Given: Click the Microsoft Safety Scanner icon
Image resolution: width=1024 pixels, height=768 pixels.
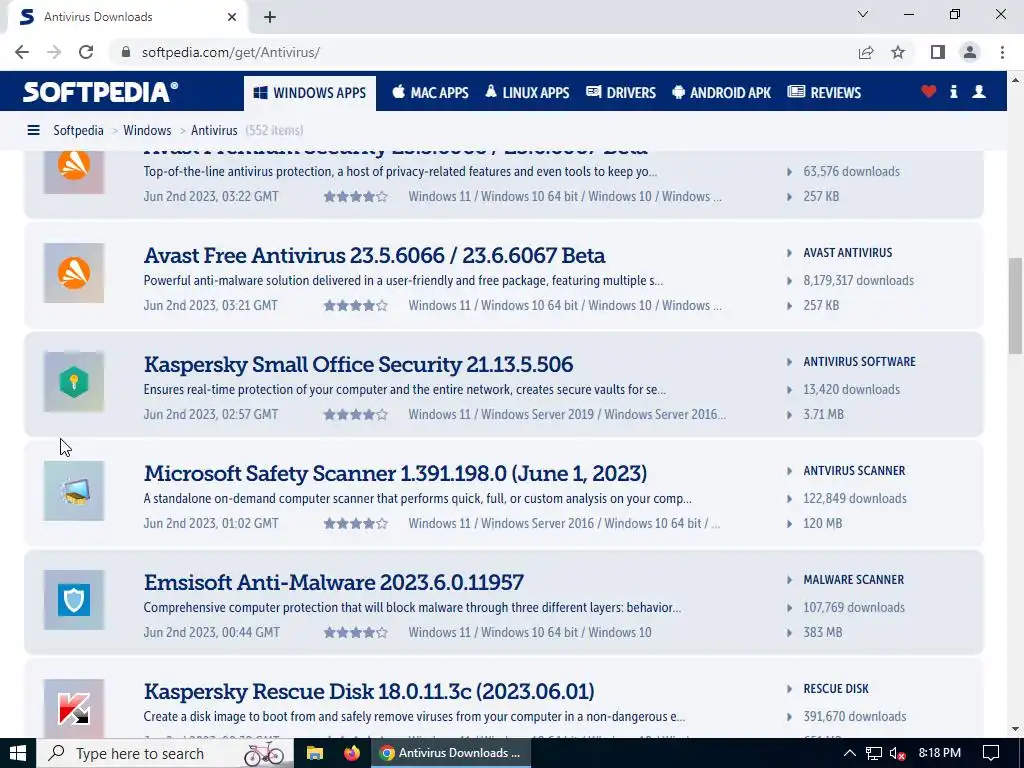Looking at the screenshot, I should pos(74,491).
